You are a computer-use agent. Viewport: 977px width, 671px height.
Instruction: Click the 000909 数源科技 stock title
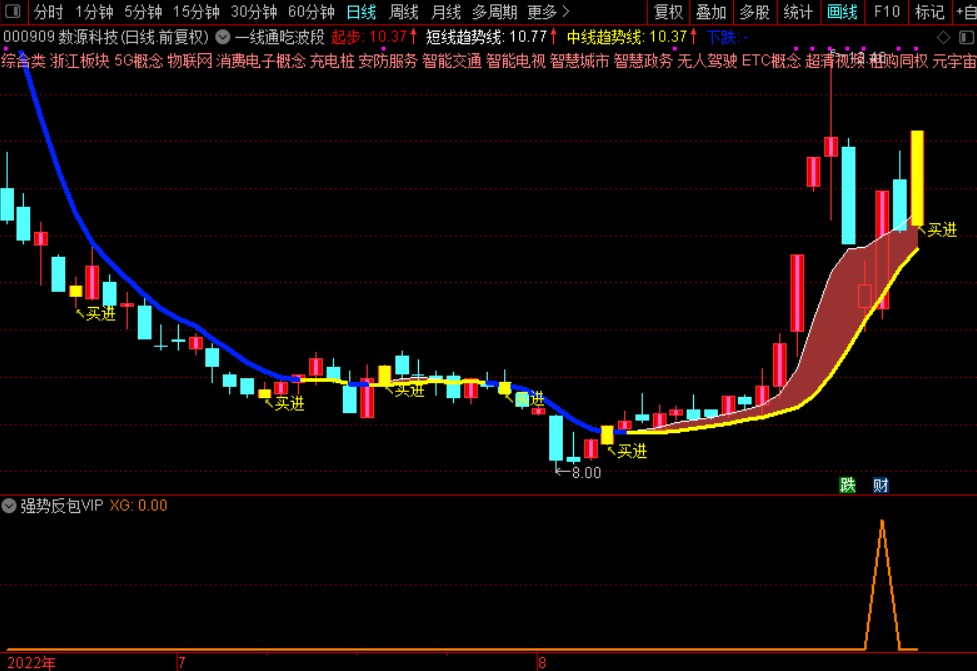[106, 37]
